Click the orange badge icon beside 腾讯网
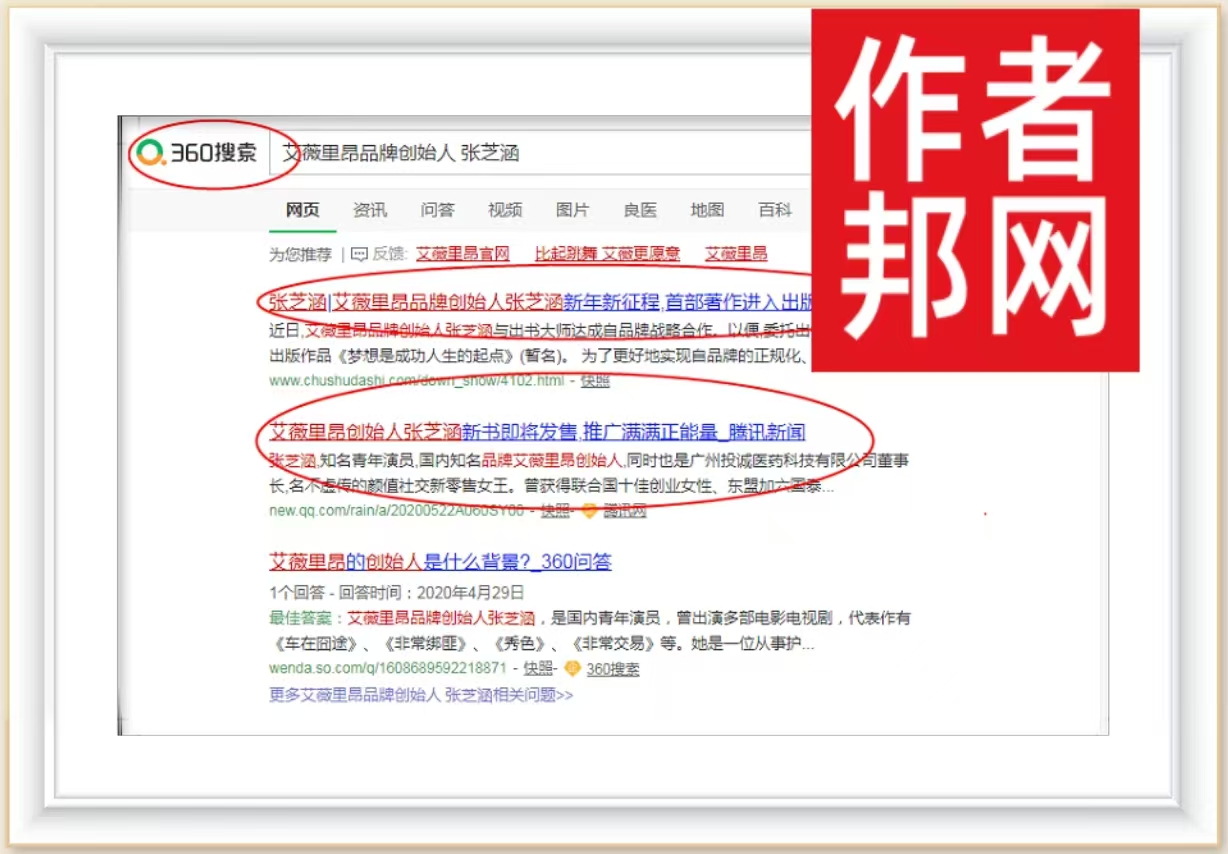1228x854 pixels. point(589,511)
